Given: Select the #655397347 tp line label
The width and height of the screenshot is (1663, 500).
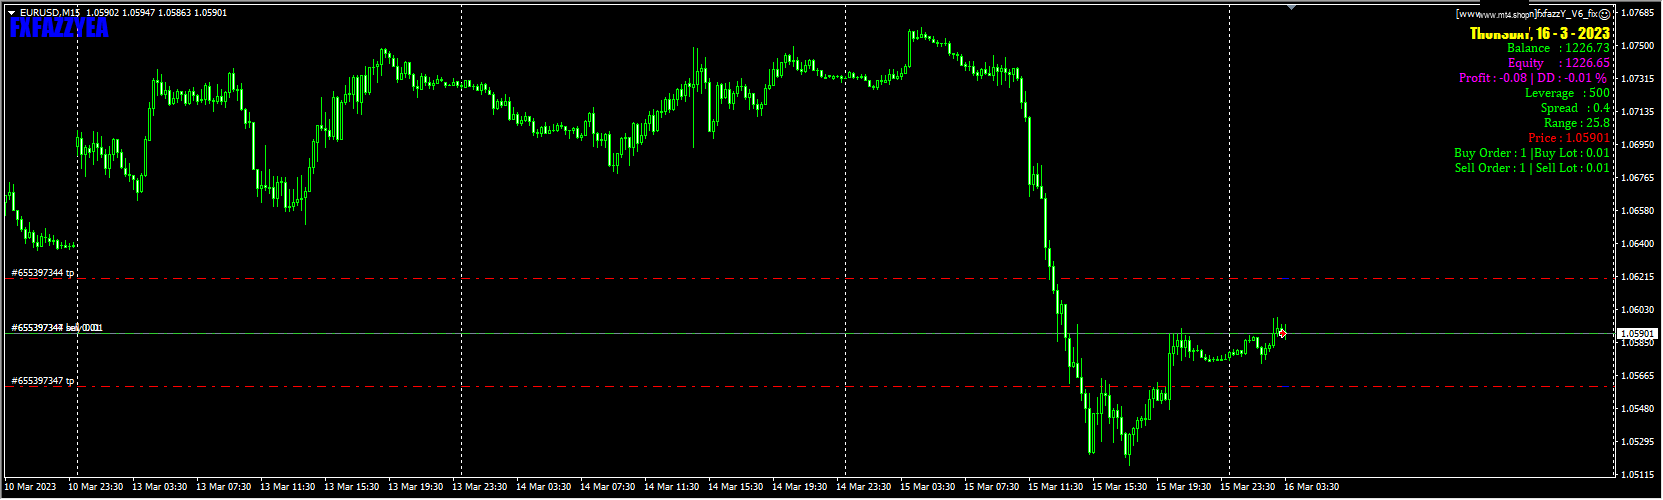Looking at the screenshot, I should pos(43,381).
